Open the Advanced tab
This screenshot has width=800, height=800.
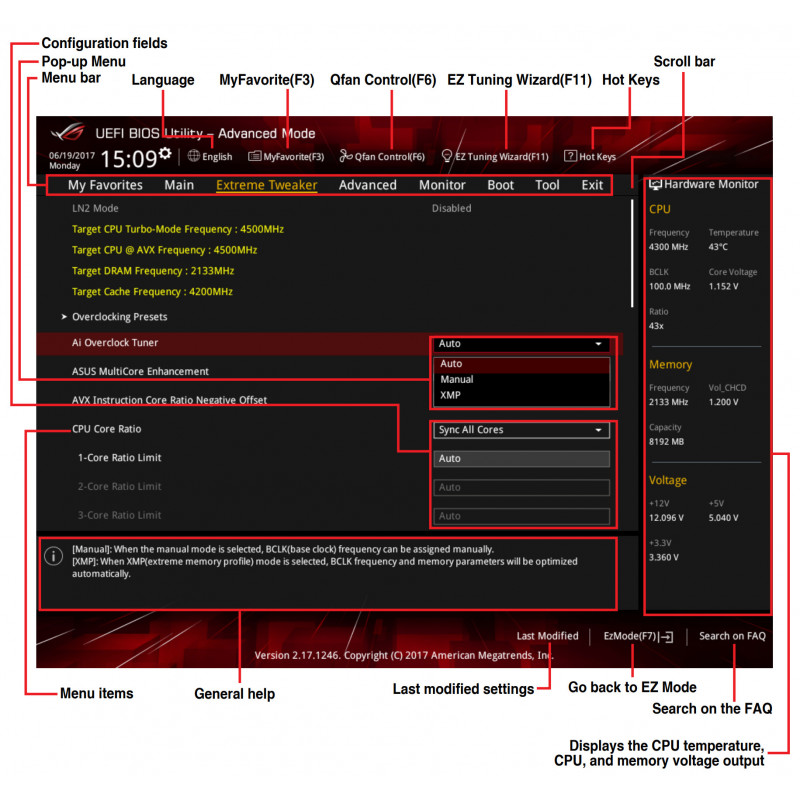(367, 185)
